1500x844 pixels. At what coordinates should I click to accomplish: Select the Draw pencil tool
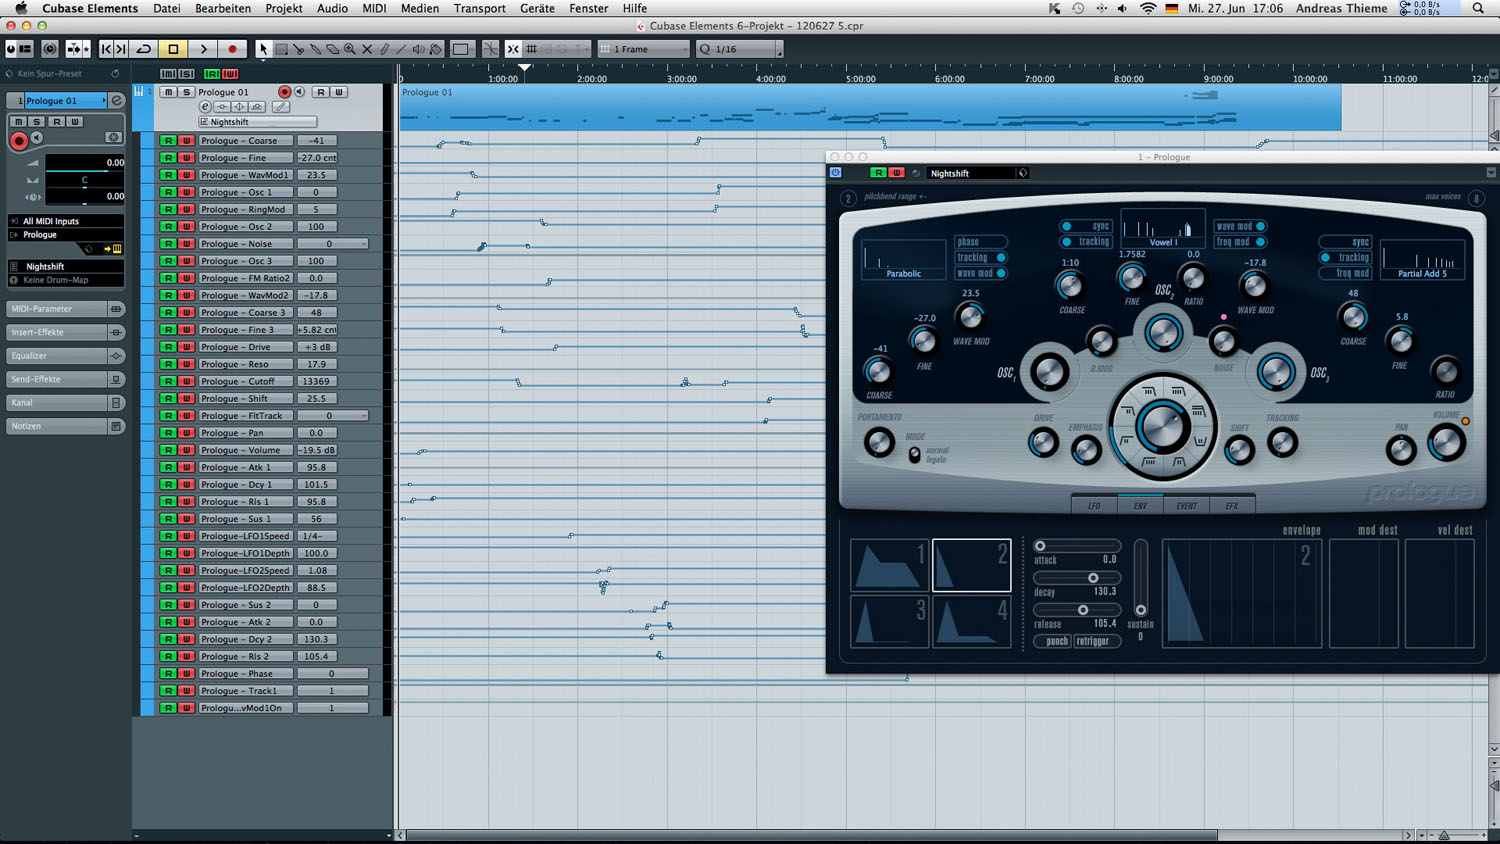[x=384, y=49]
